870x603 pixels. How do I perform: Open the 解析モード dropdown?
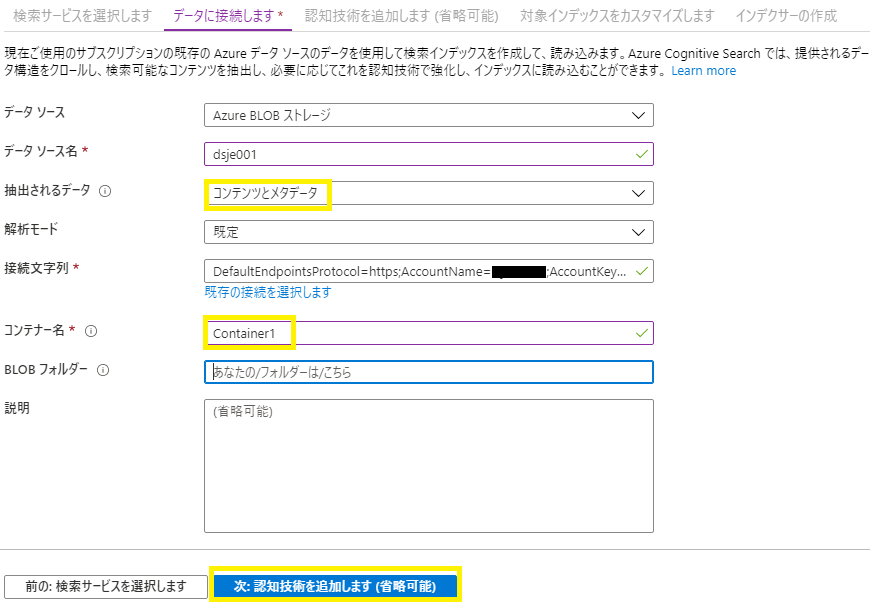click(x=428, y=232)
